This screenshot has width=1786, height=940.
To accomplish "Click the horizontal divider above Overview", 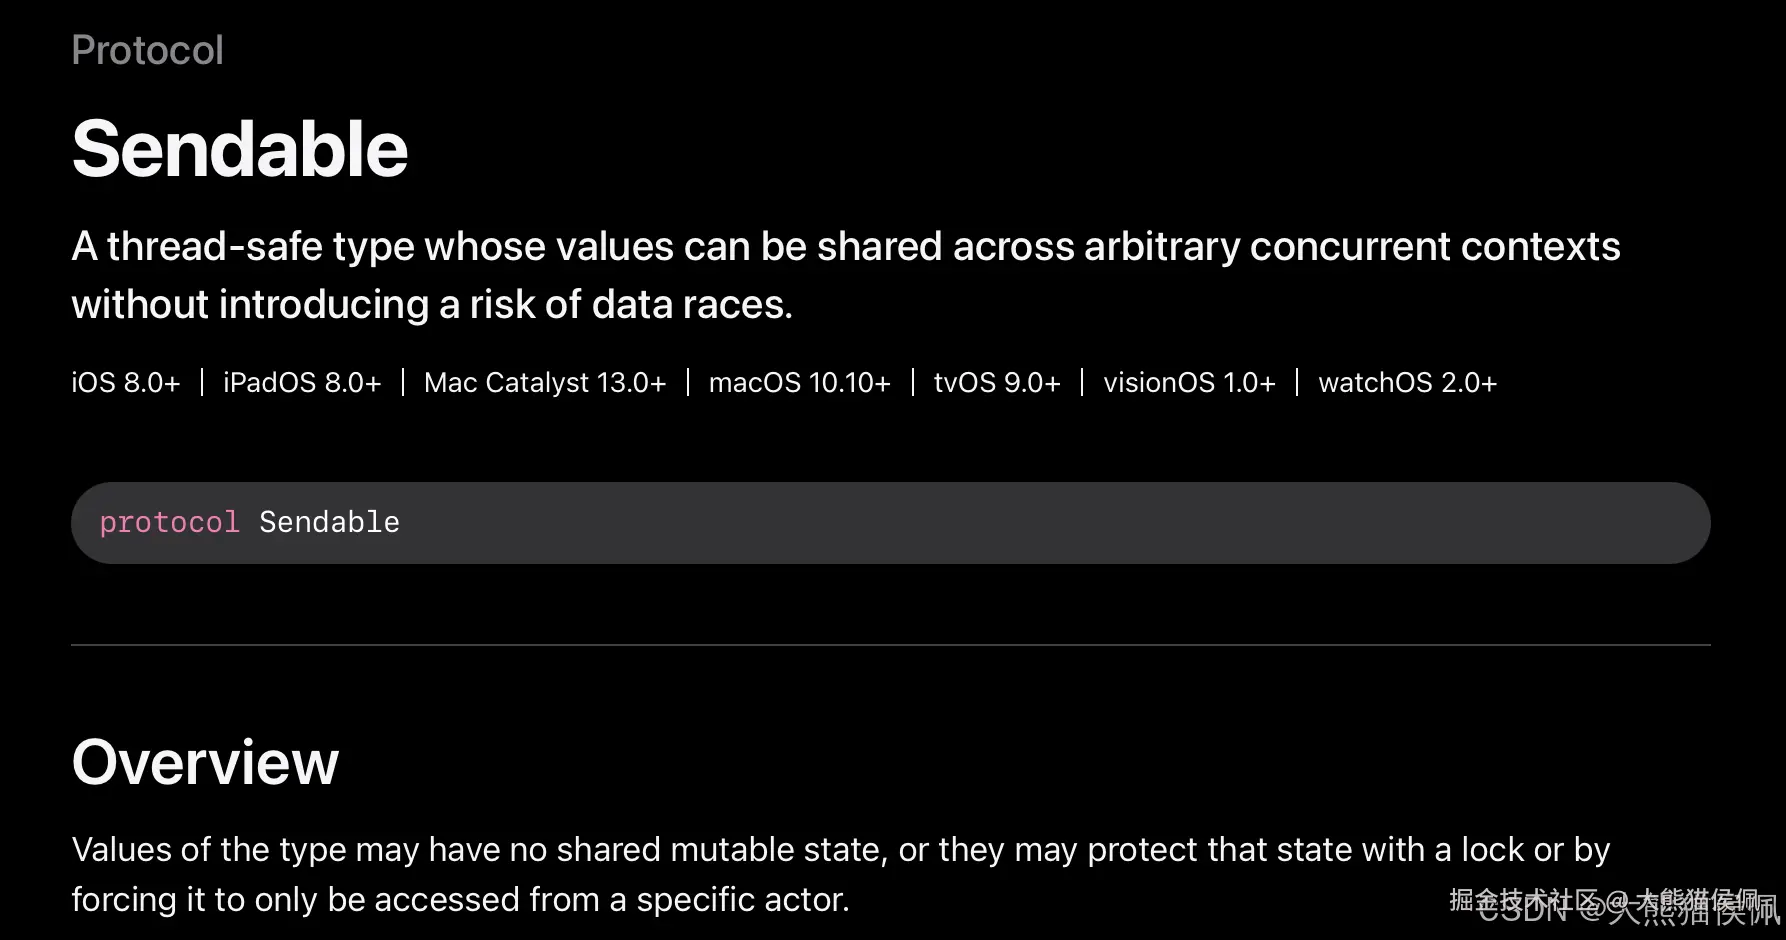I will pos(890,645).
